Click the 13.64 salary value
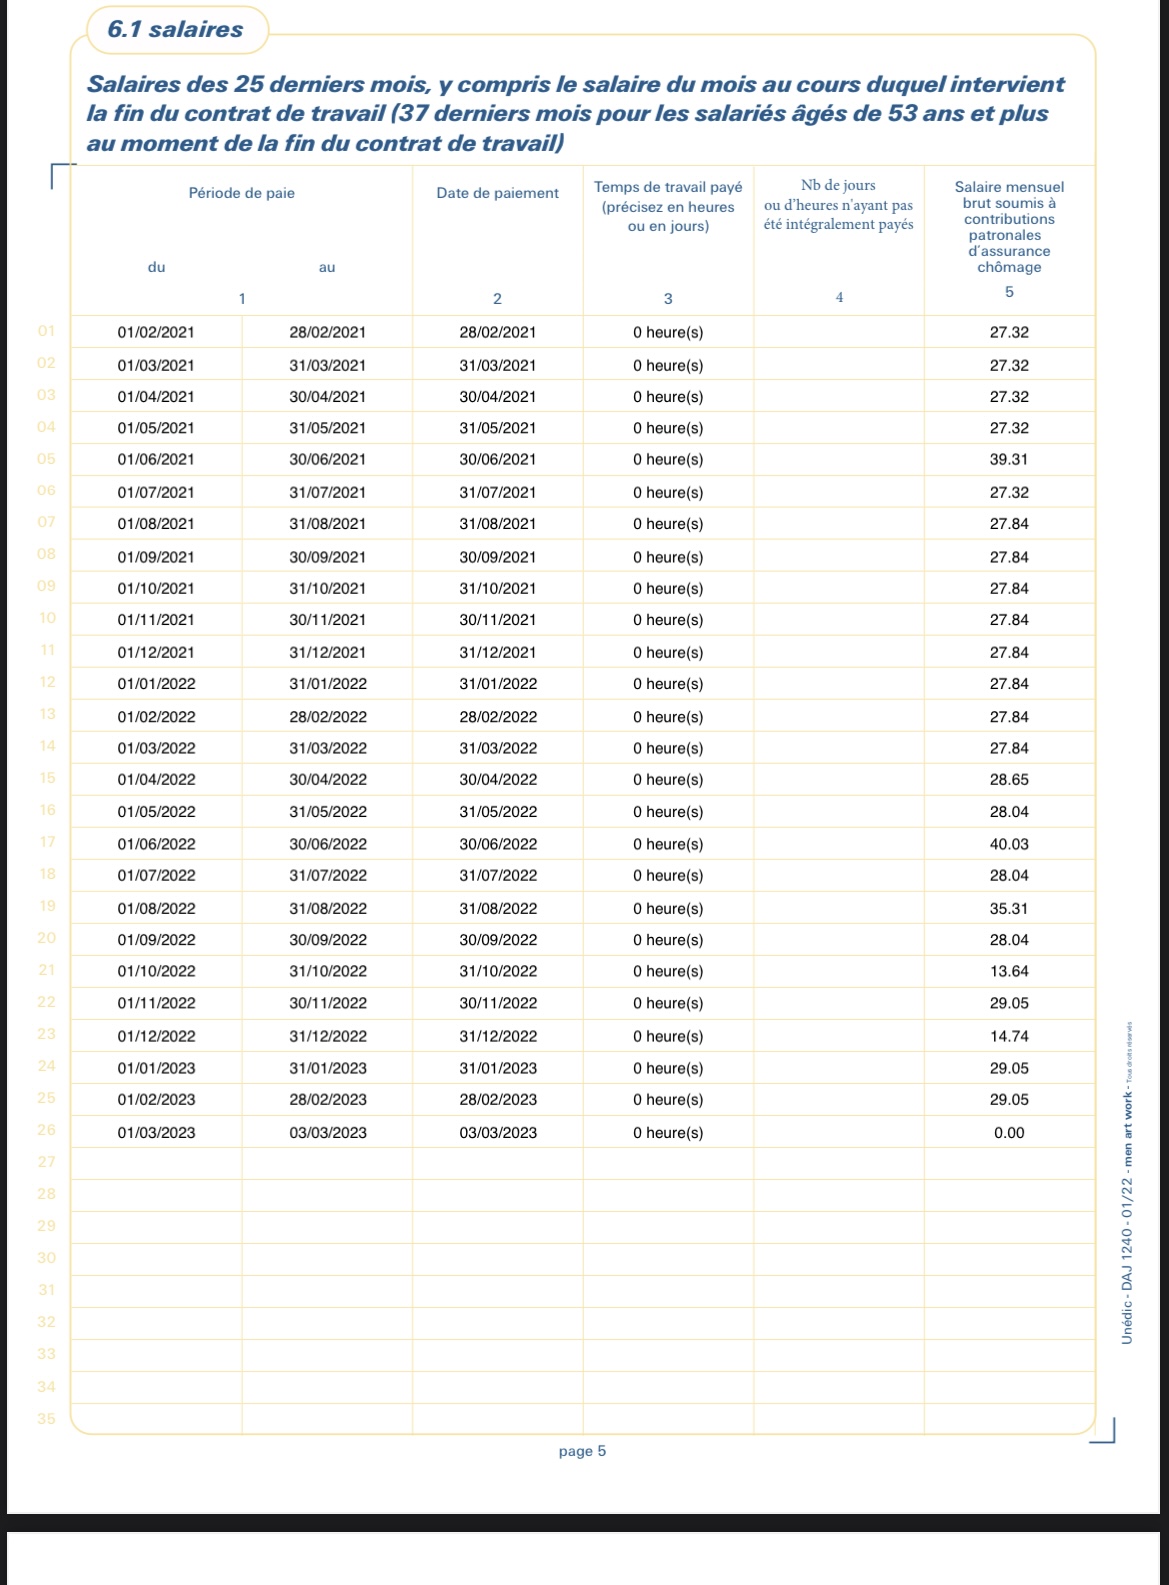 pyautogui.click(x=1009, y=971)
